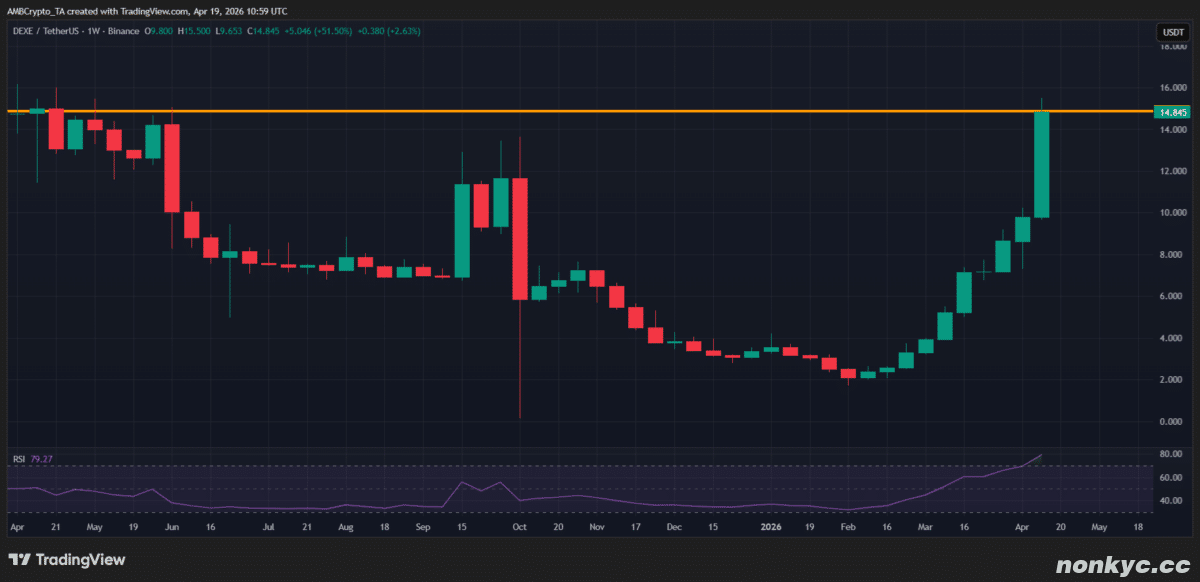This screenshot has height=582, width=1200.
Task: Click the 2026 label on time axis
Action: [770, 525]
